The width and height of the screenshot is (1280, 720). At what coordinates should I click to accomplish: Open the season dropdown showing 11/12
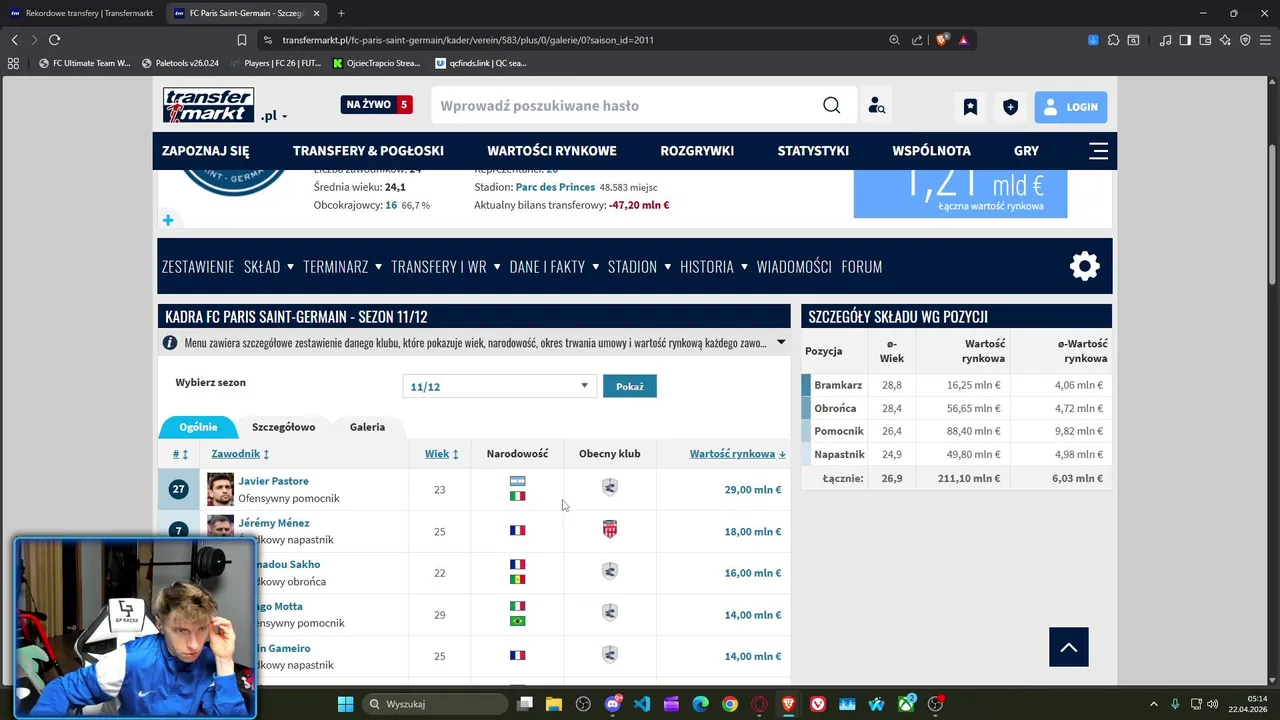tap(498, 386)
